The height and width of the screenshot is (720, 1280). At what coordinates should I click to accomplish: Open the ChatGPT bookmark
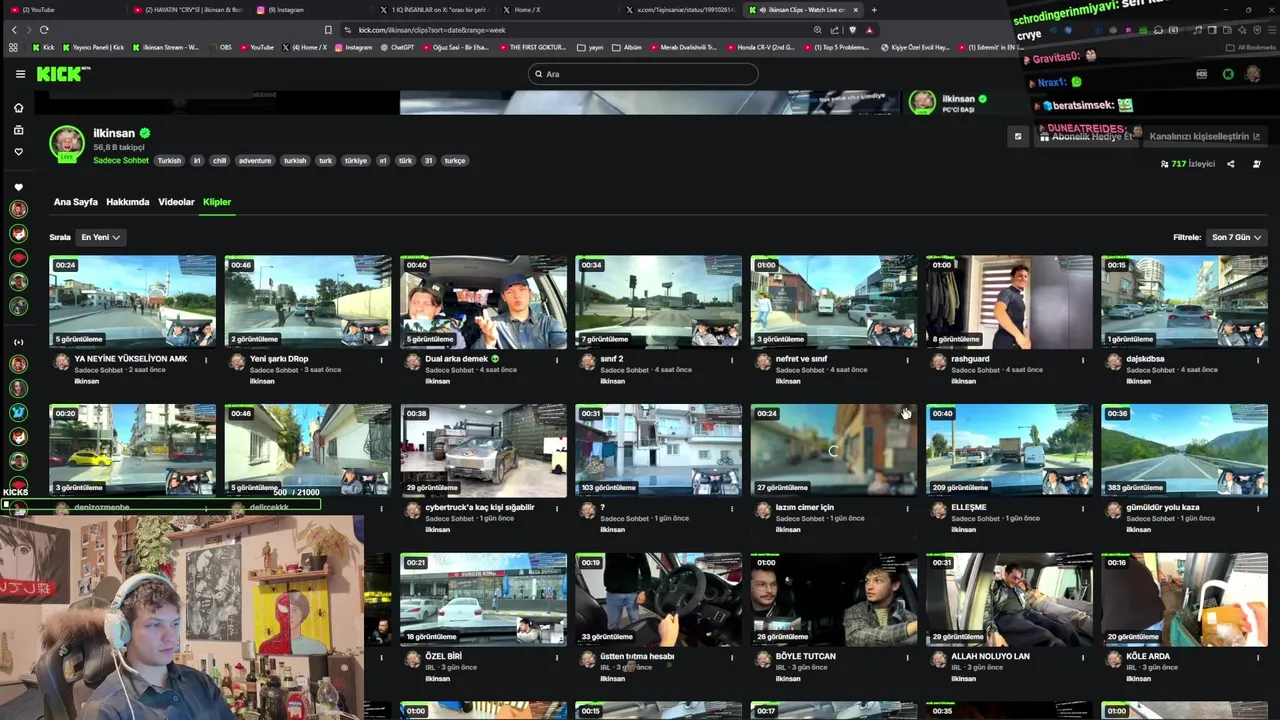(398, 47)
